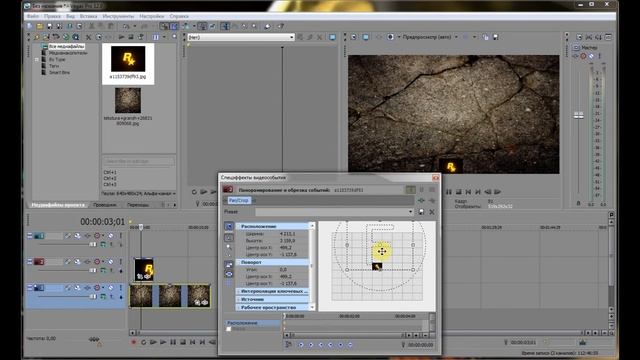This screenshot has height=360, width=640.
Task: Remove selected media with X icon
Action: pos(88,37)
